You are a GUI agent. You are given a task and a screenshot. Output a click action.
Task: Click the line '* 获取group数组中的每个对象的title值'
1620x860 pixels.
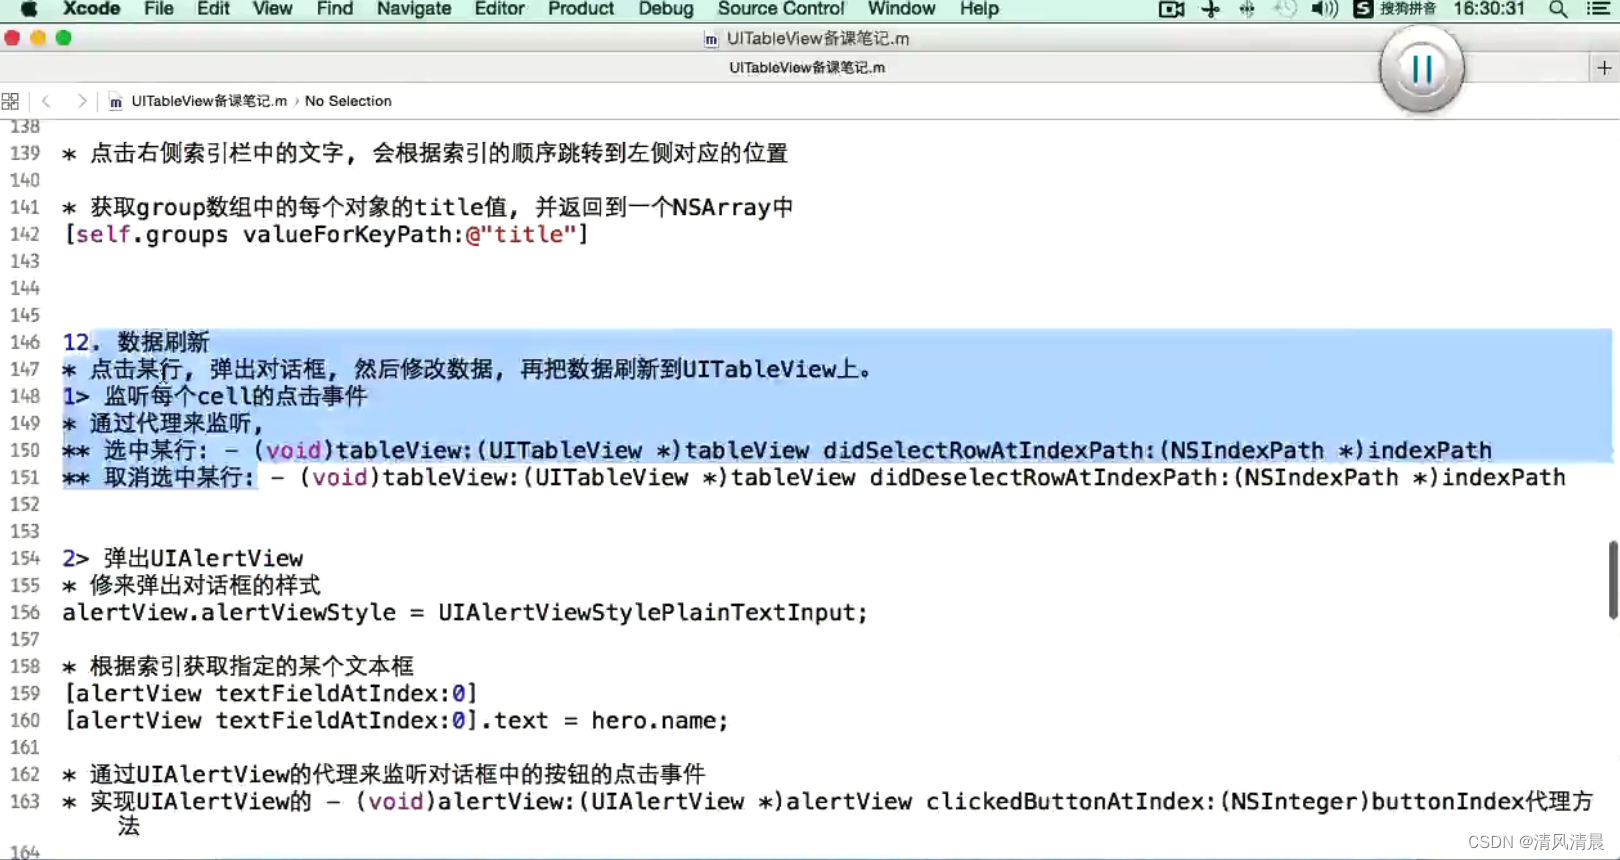(428, 208)
